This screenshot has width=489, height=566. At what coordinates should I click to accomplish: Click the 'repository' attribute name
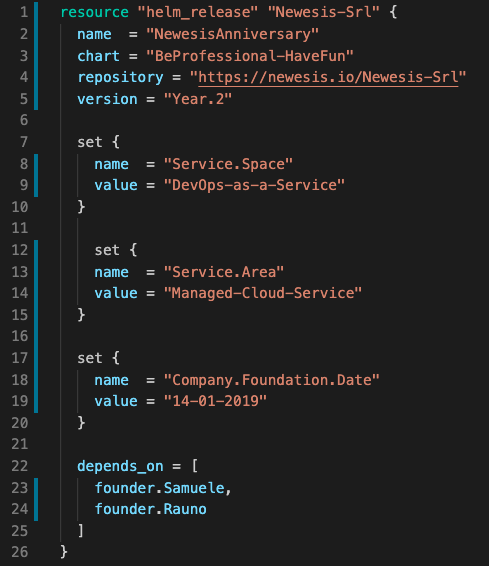tap(120, 78)
